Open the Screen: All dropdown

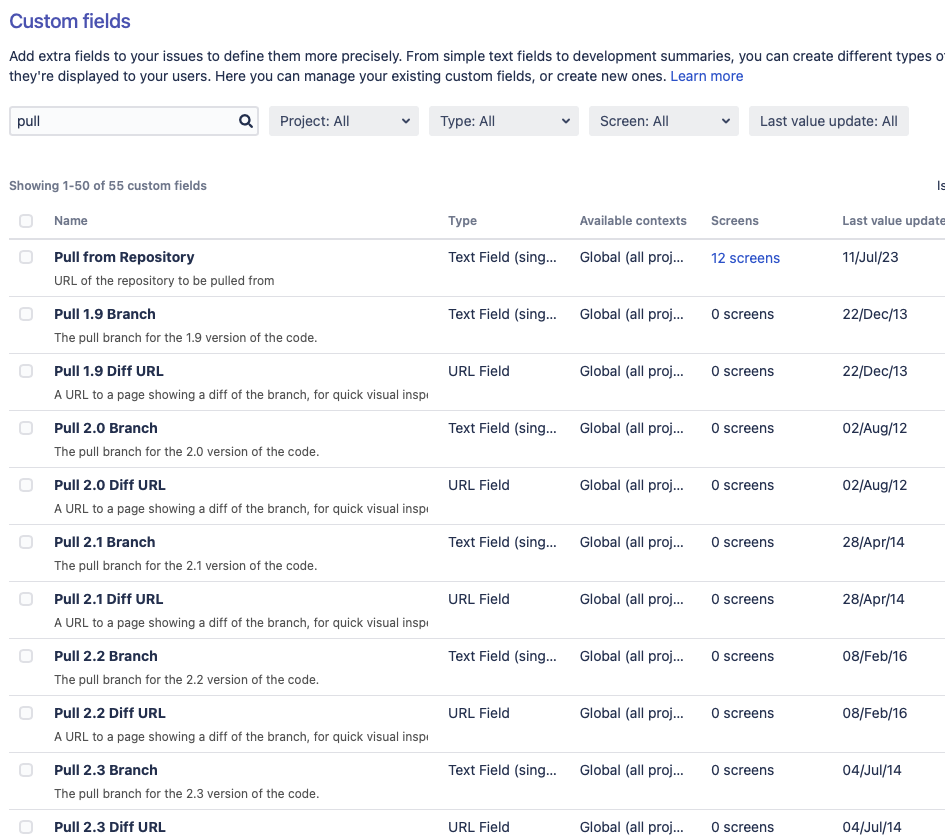tap(664, 121)
